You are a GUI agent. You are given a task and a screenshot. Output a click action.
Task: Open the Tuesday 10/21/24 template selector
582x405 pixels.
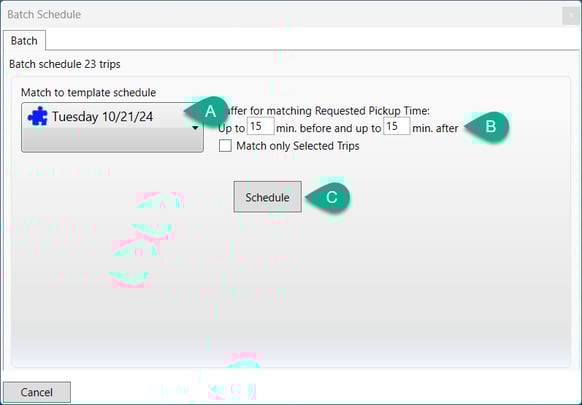(x=112, y=127)
